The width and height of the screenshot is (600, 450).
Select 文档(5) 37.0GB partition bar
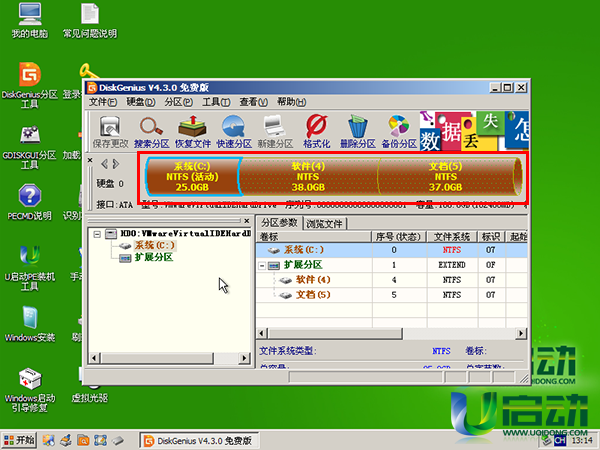tap(446, 177)
